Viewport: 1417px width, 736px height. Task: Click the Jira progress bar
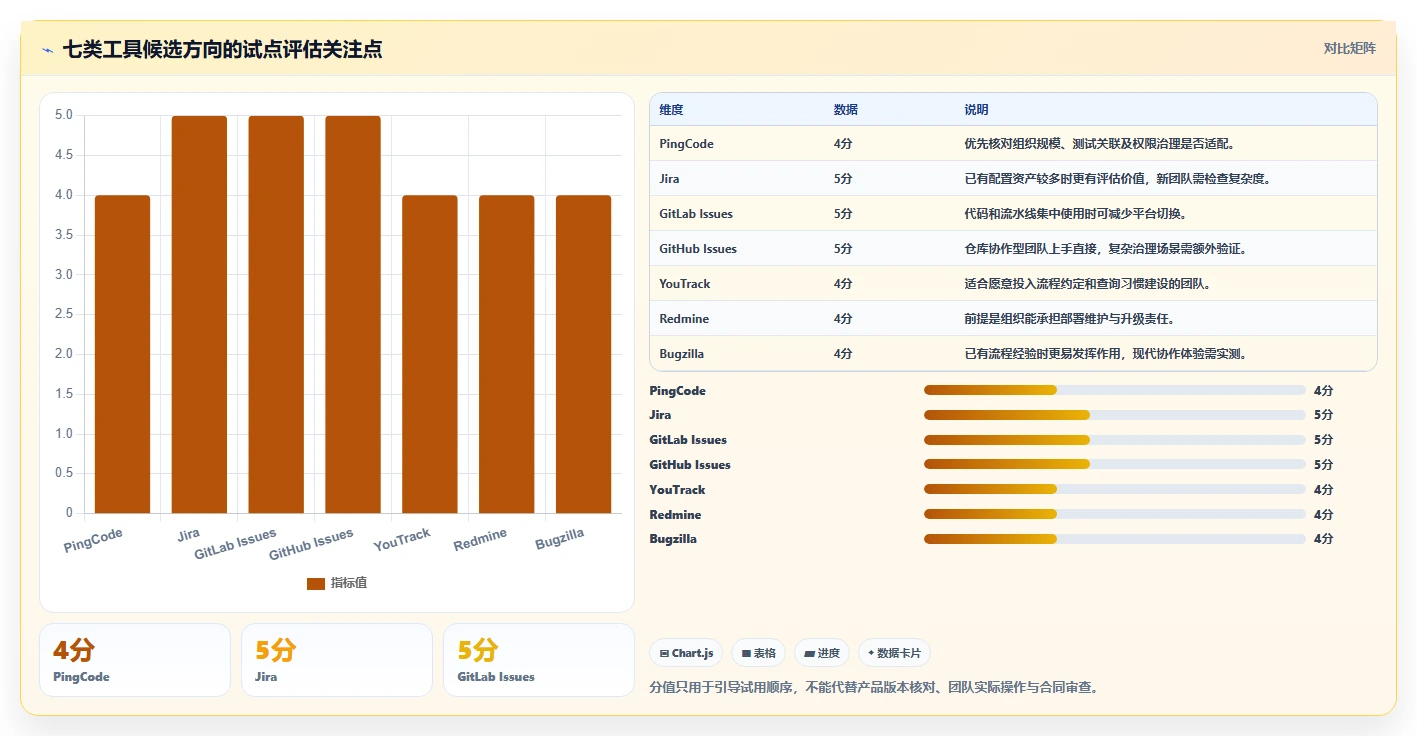[x=1115, y=414]
